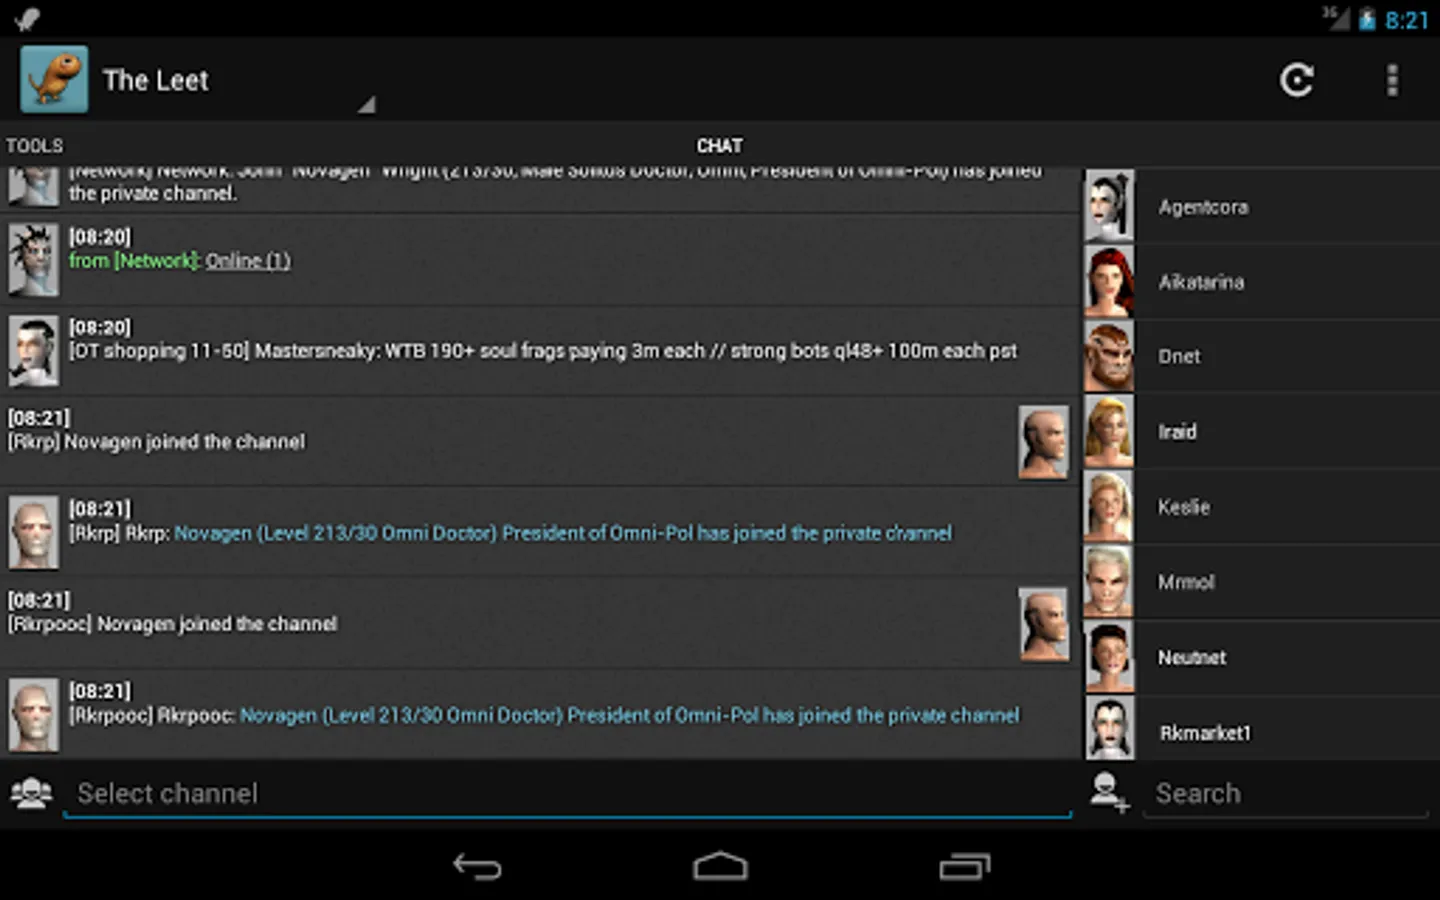
Task: Tap Dnet's avatar image
Action: [x=1109, y=356]
